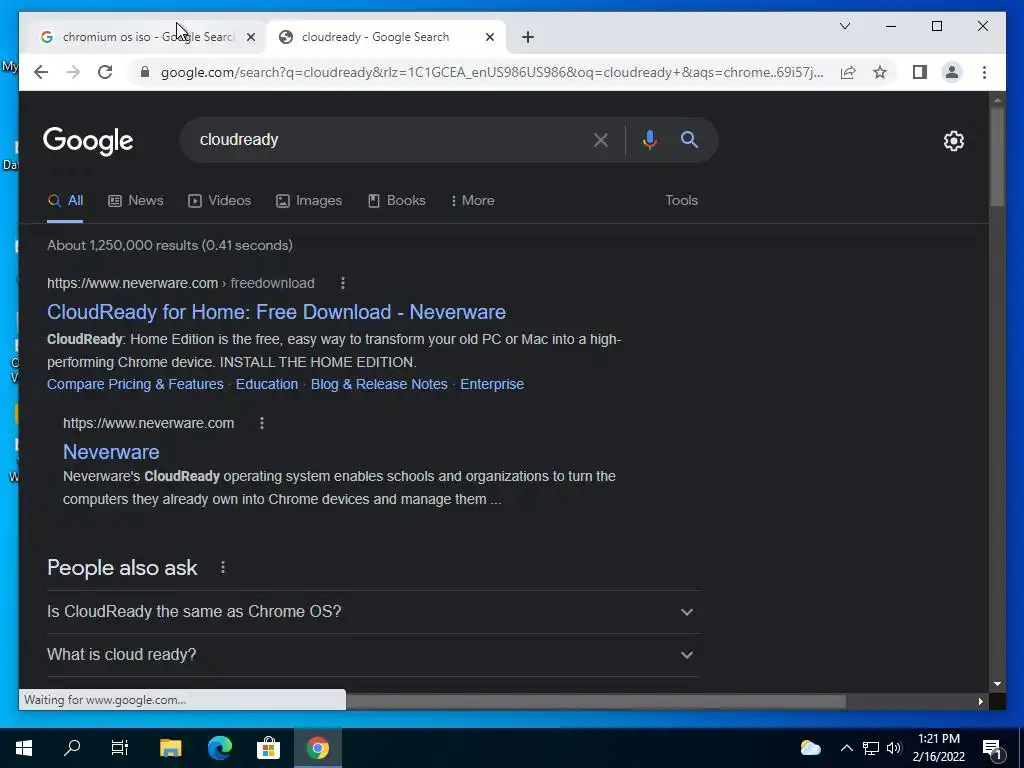This screenshot has height=768, width=1024.
Task: Open the More search filters dropdown
Action: click(473, 200)
